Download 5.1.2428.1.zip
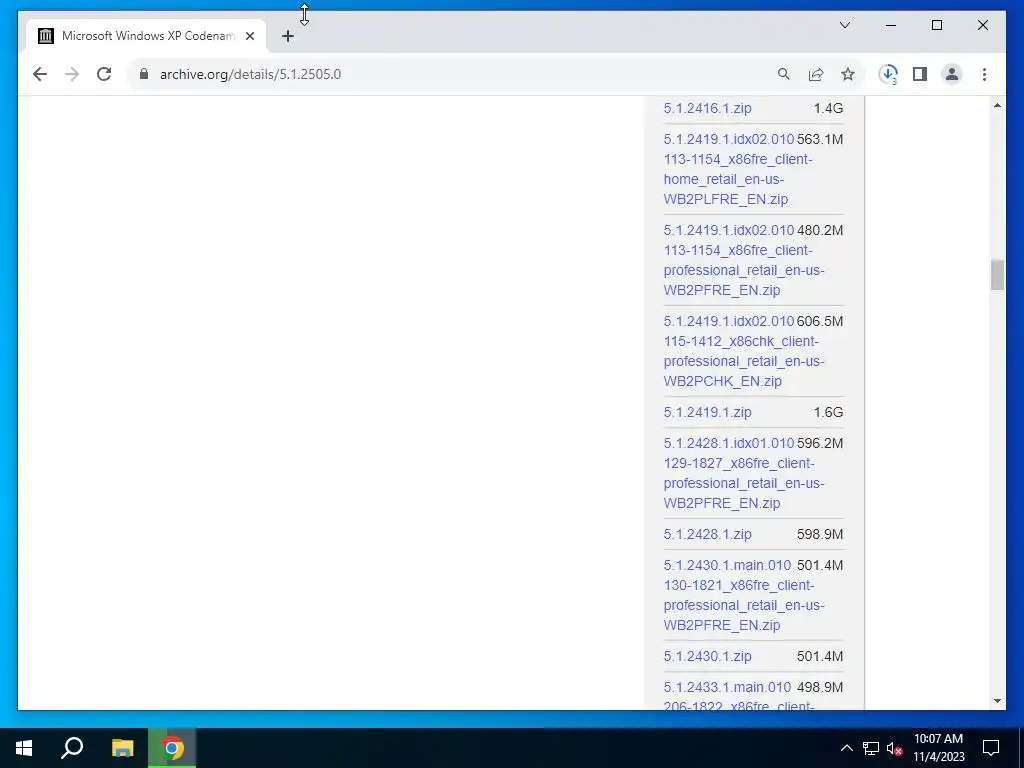 pyautogui.click(x=707, y=534)
